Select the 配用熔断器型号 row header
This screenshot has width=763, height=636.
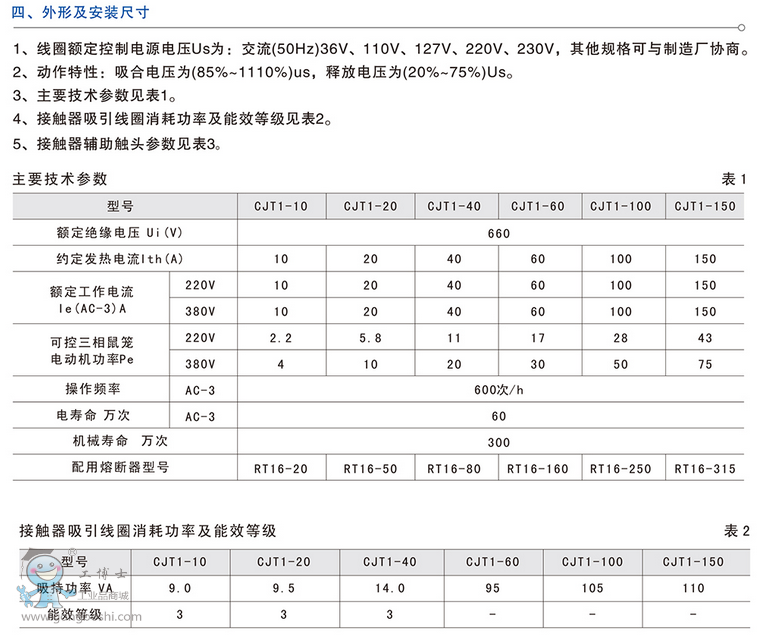(x=120, y=467)
